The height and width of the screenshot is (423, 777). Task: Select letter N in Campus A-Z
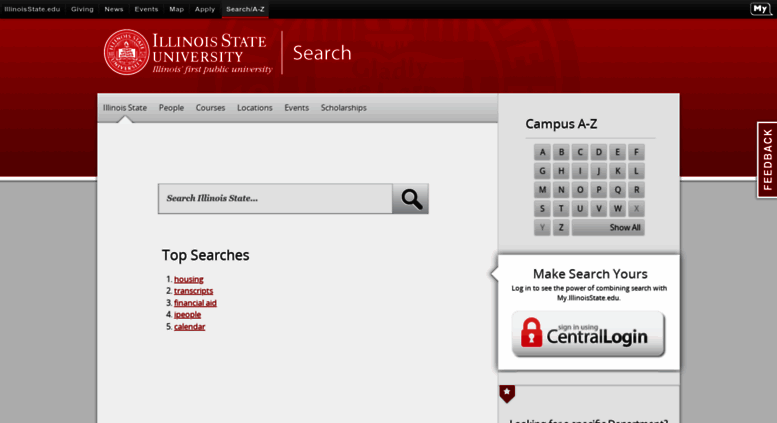pyautogui.click(x=561, y=190)
